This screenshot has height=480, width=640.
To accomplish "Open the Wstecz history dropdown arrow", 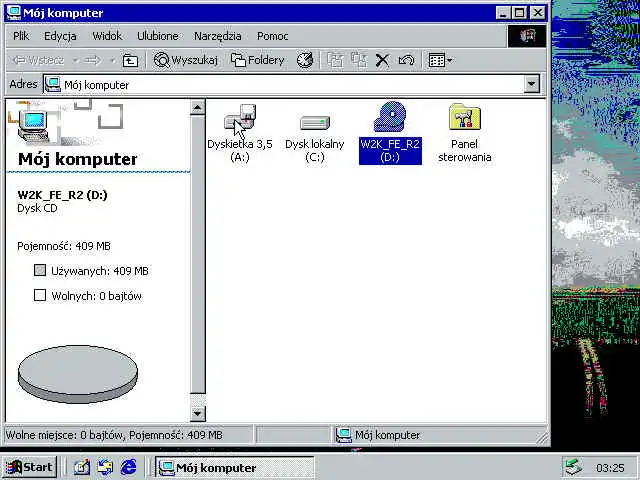I will pos(75,60).
